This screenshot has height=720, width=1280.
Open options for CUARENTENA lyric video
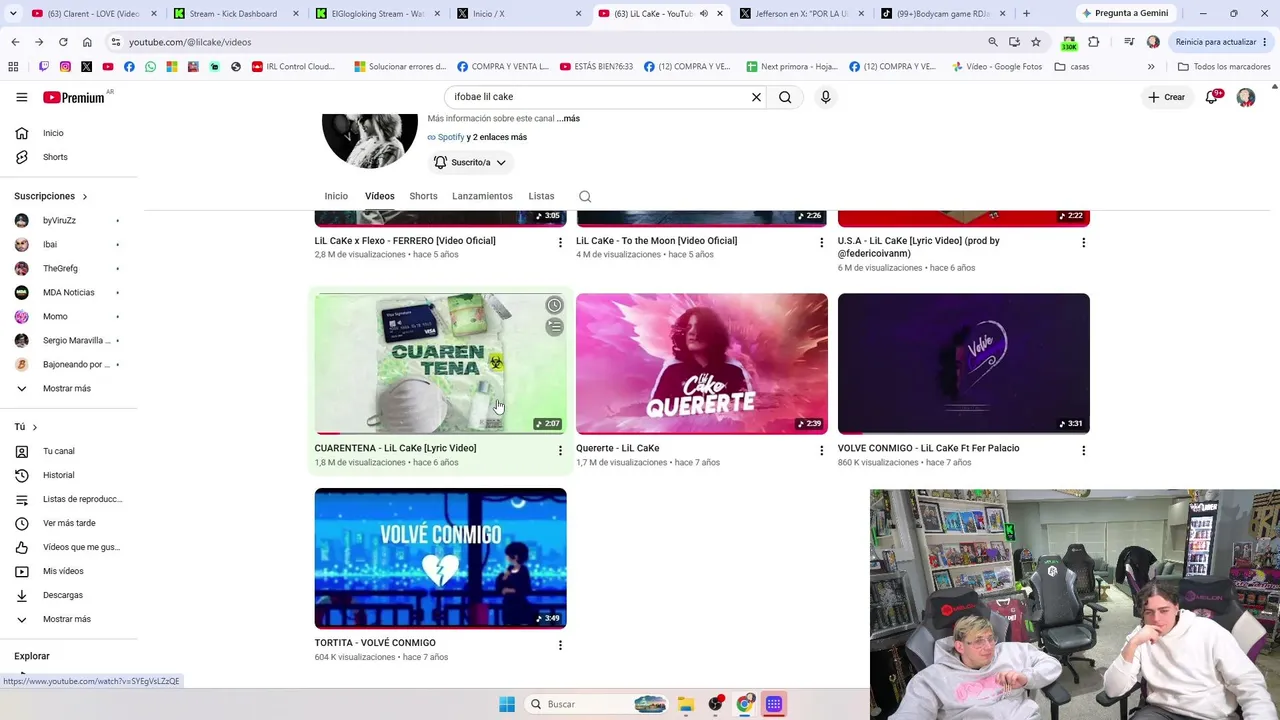pyautogui.click(x=560, y=451)
